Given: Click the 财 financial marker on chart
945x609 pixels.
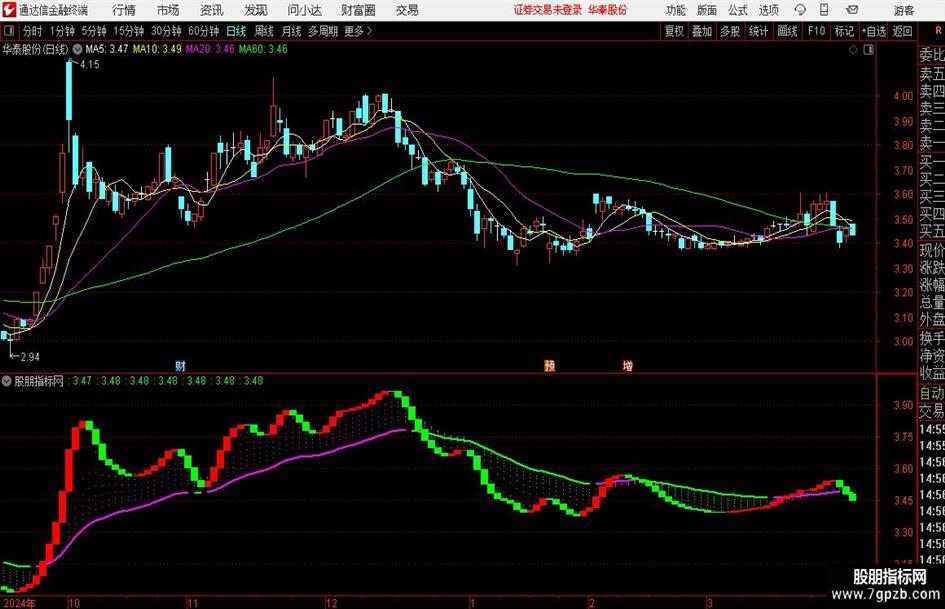Looking at the screenshot, I should [180, 365].
